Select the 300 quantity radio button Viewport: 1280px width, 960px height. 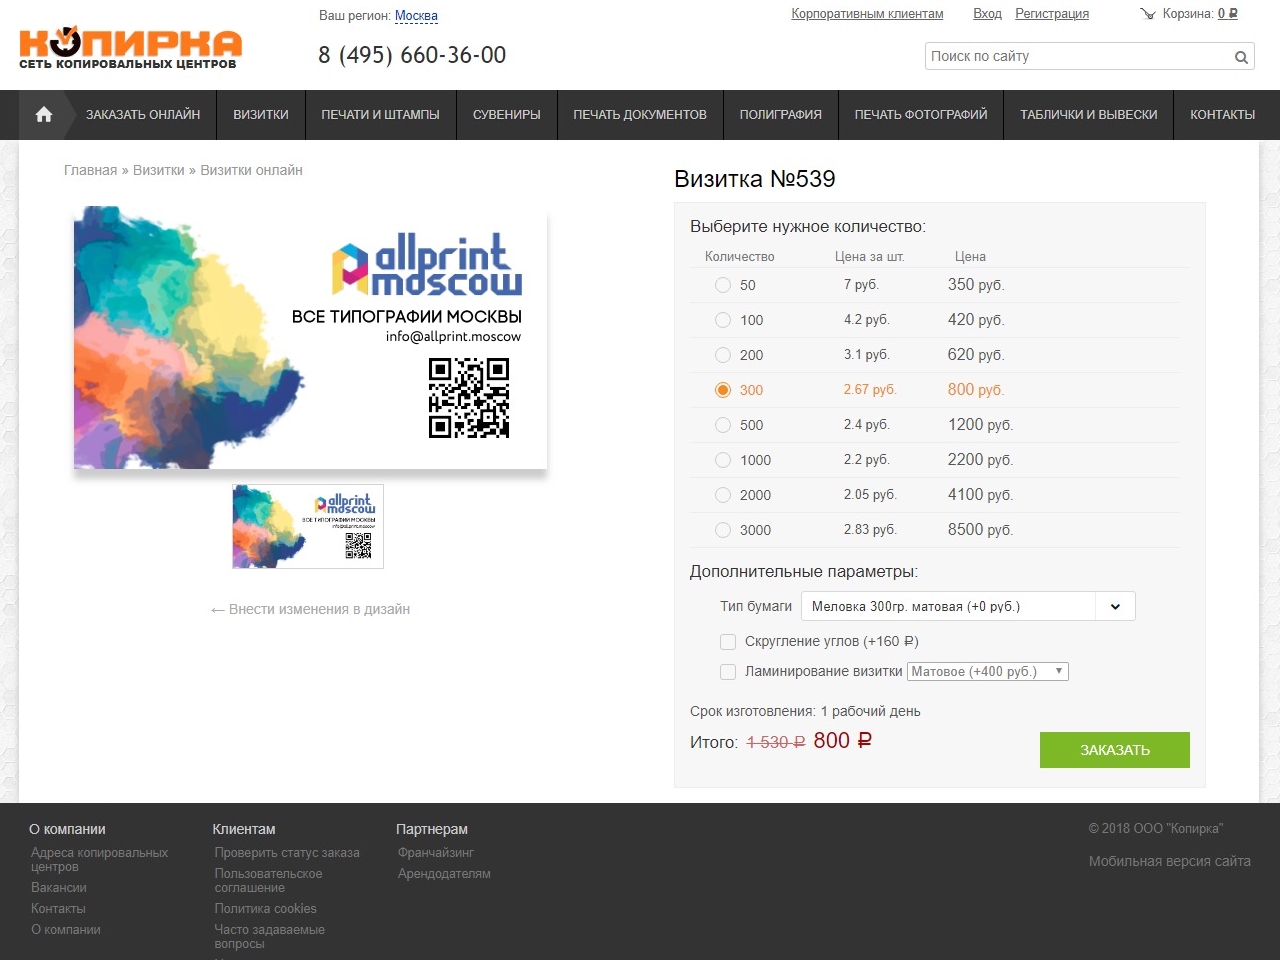pos(723,390)
